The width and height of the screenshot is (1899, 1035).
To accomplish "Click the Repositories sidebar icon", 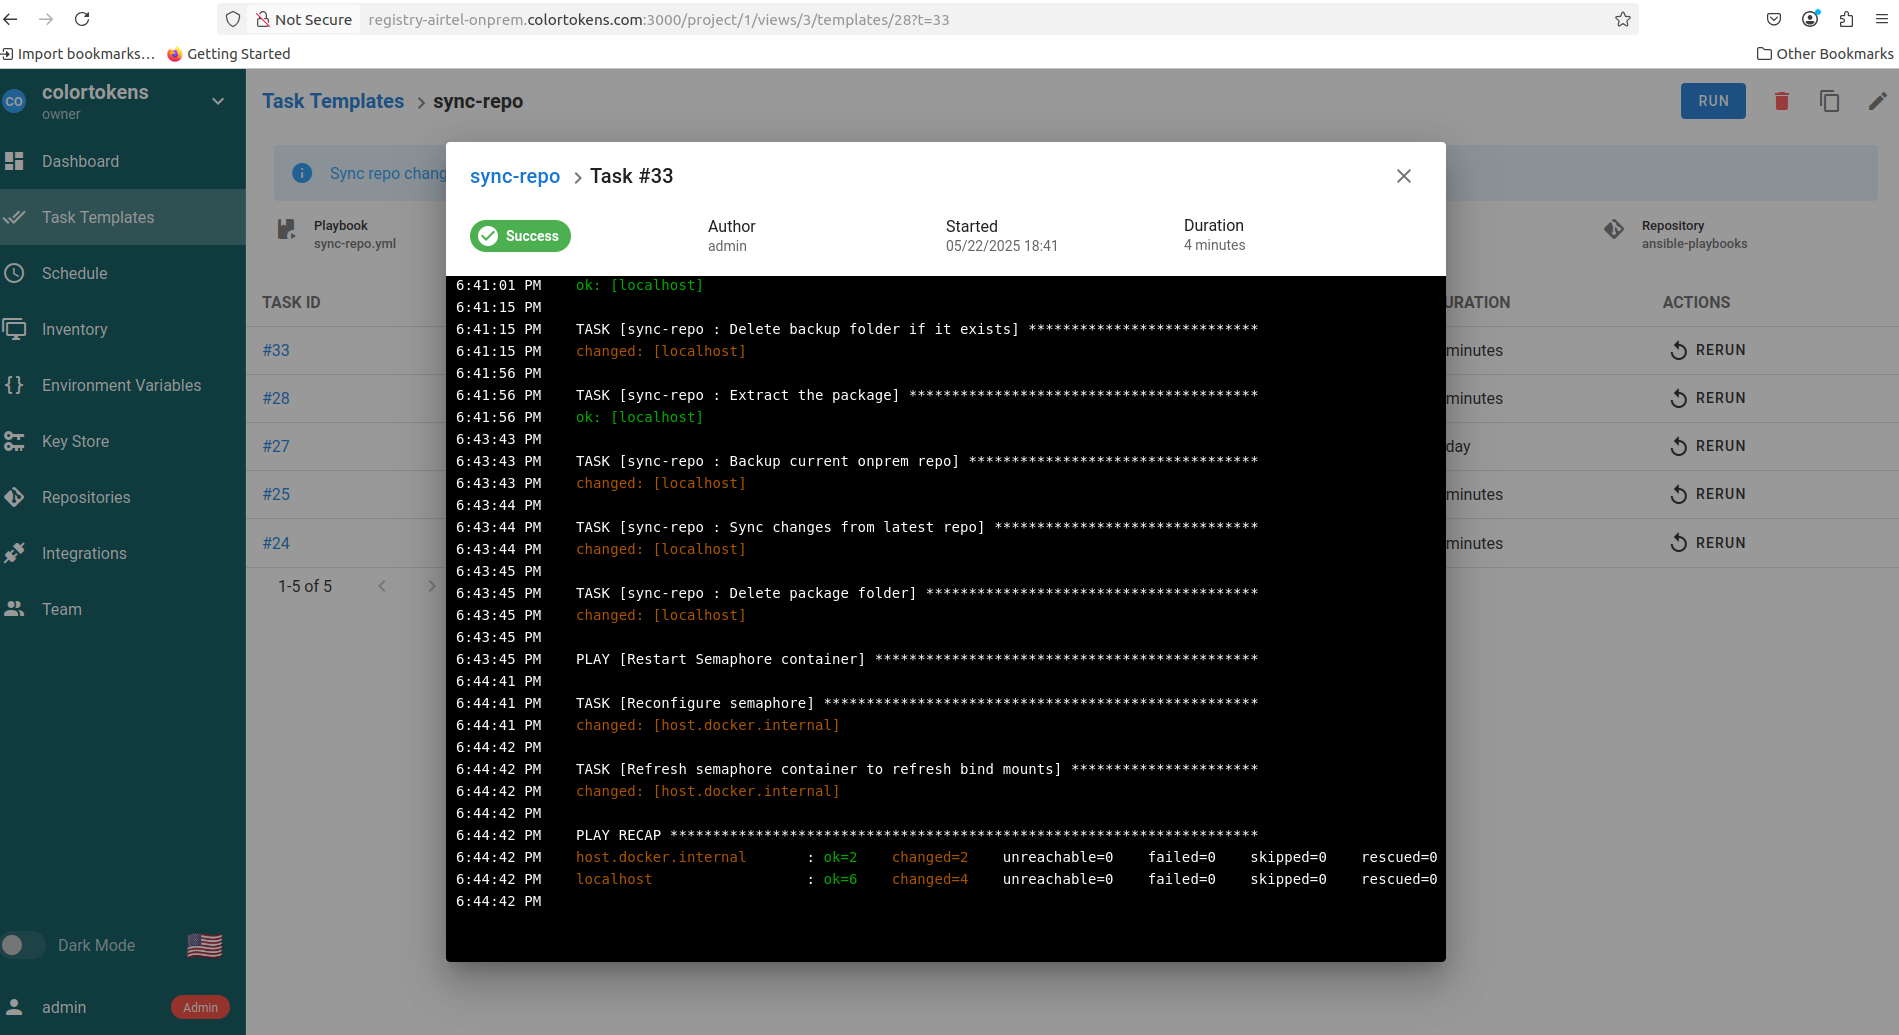I will coord(14,497).
